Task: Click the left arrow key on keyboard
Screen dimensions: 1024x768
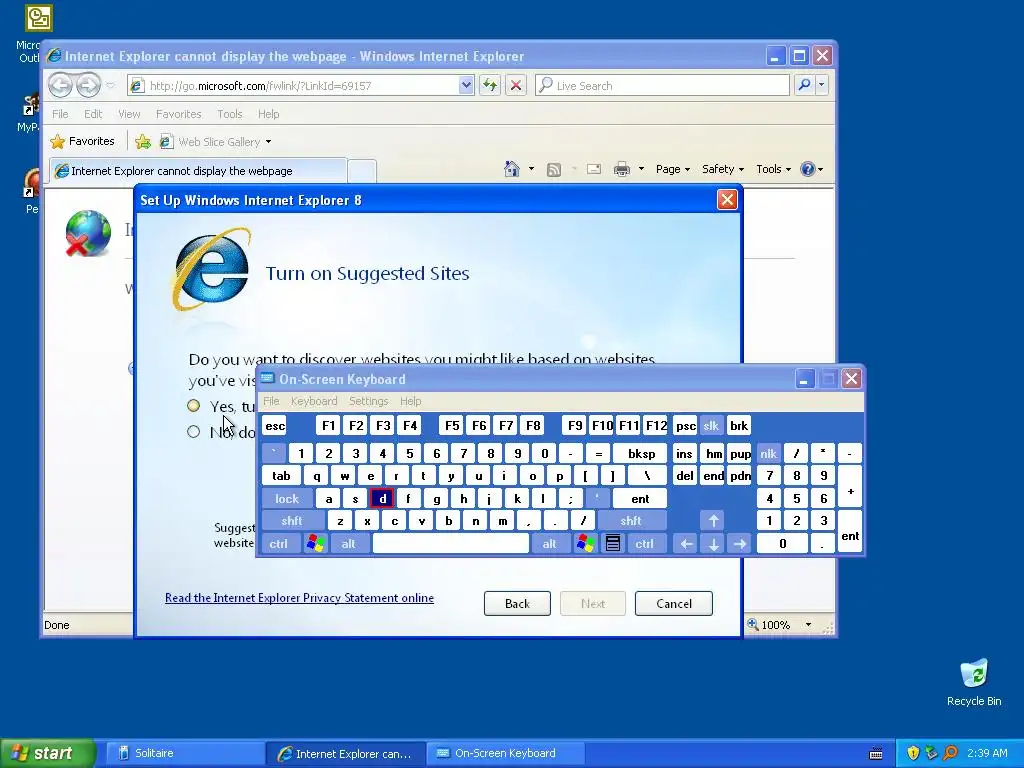Action: [x=686, y=543]
